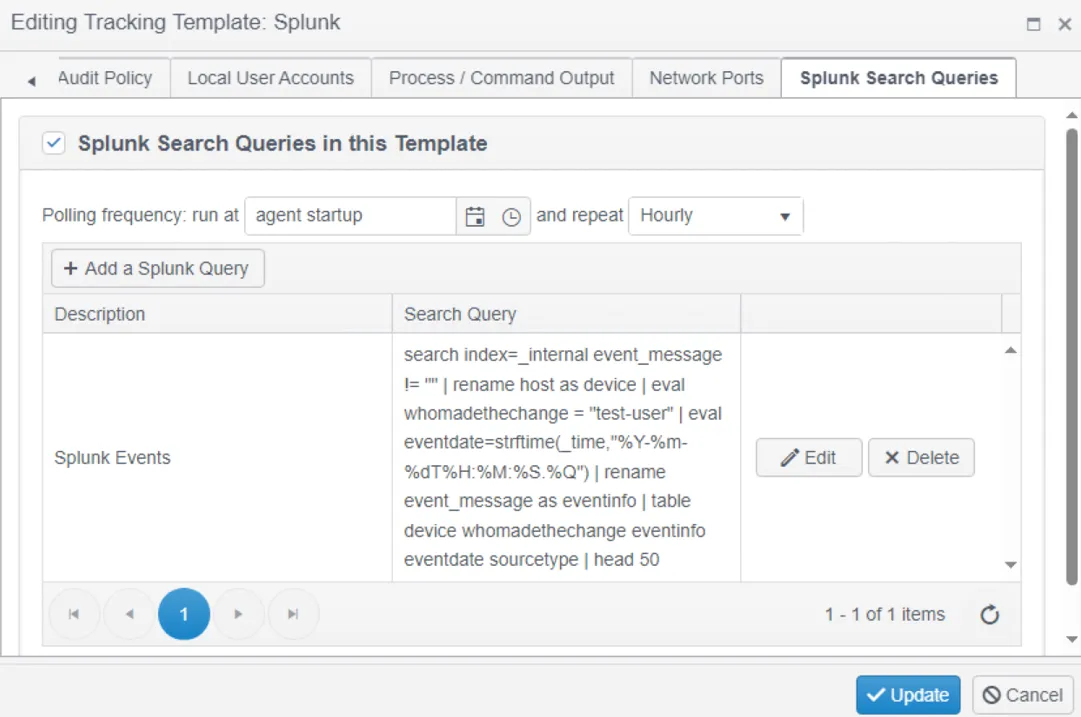The width and height of the screenshot is (1081, 717).
Task: Close the Editing Tracking Template dialog
Action: (1064, 24)
